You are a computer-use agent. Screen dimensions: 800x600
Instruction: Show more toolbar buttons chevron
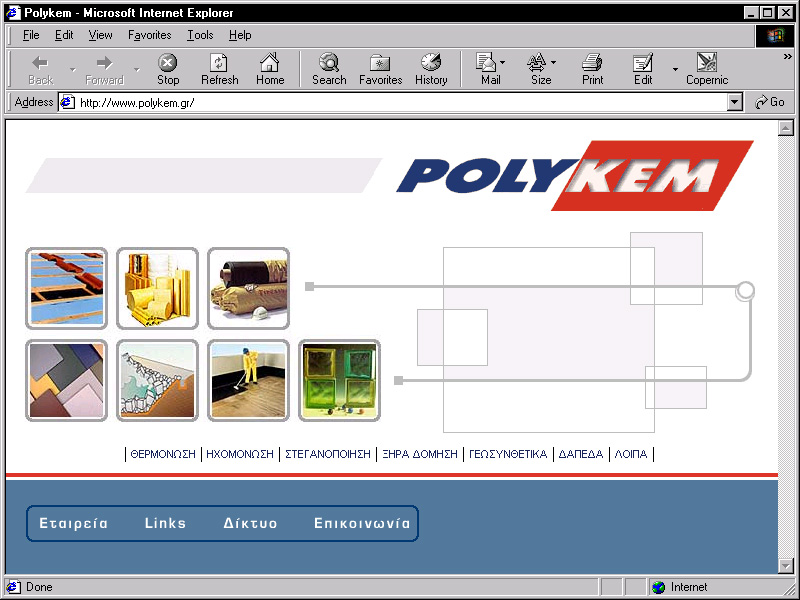coord(788,57)
